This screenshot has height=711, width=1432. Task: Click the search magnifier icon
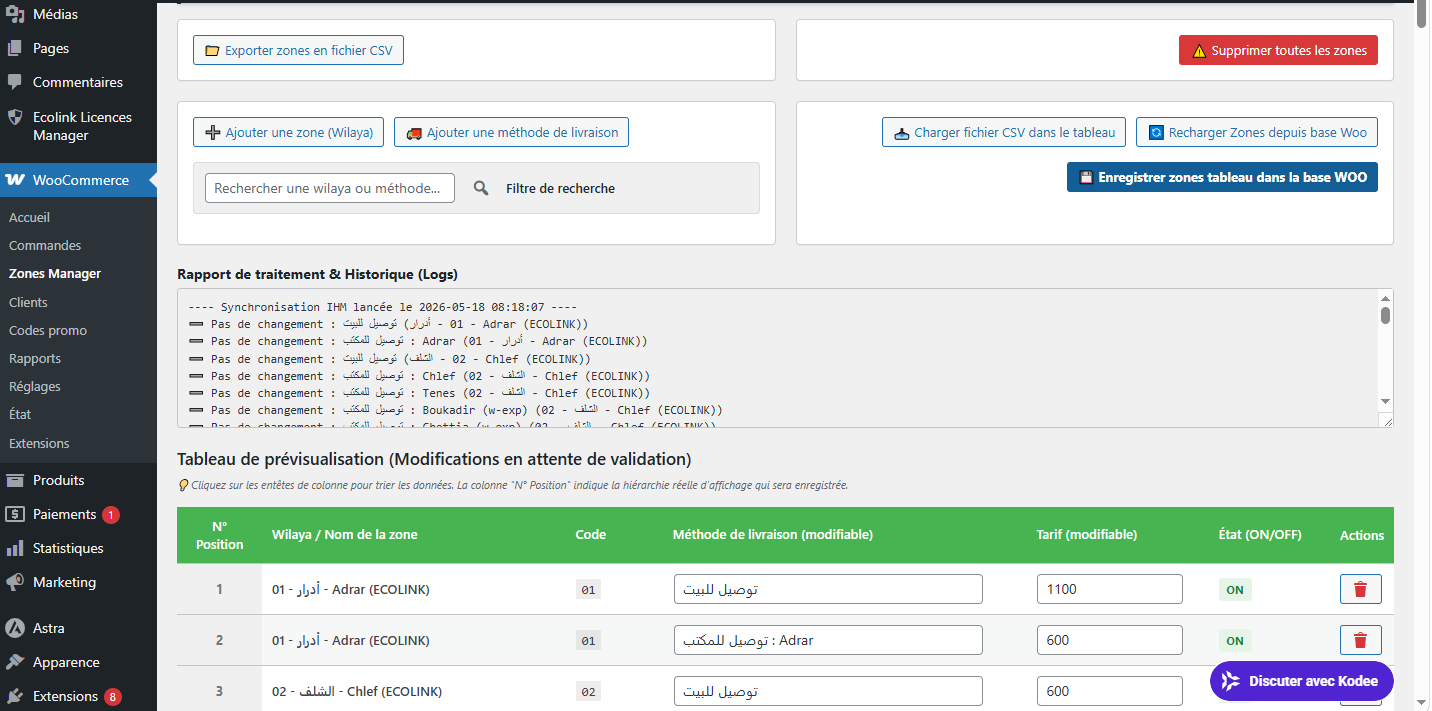click(481, 188)
